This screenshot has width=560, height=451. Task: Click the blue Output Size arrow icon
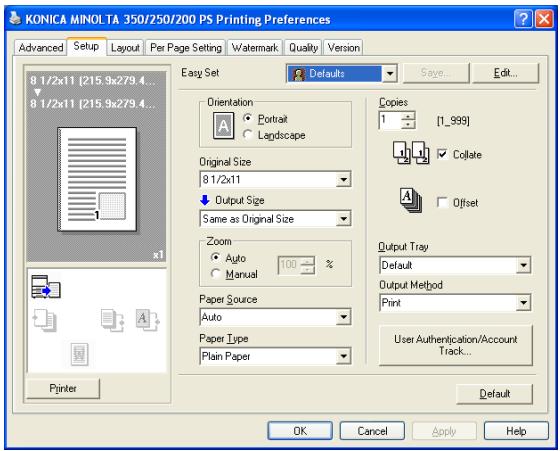205,200
